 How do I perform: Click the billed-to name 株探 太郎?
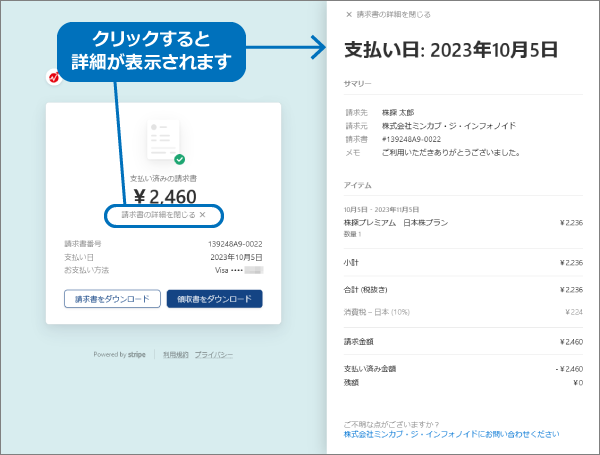point(398,113)
